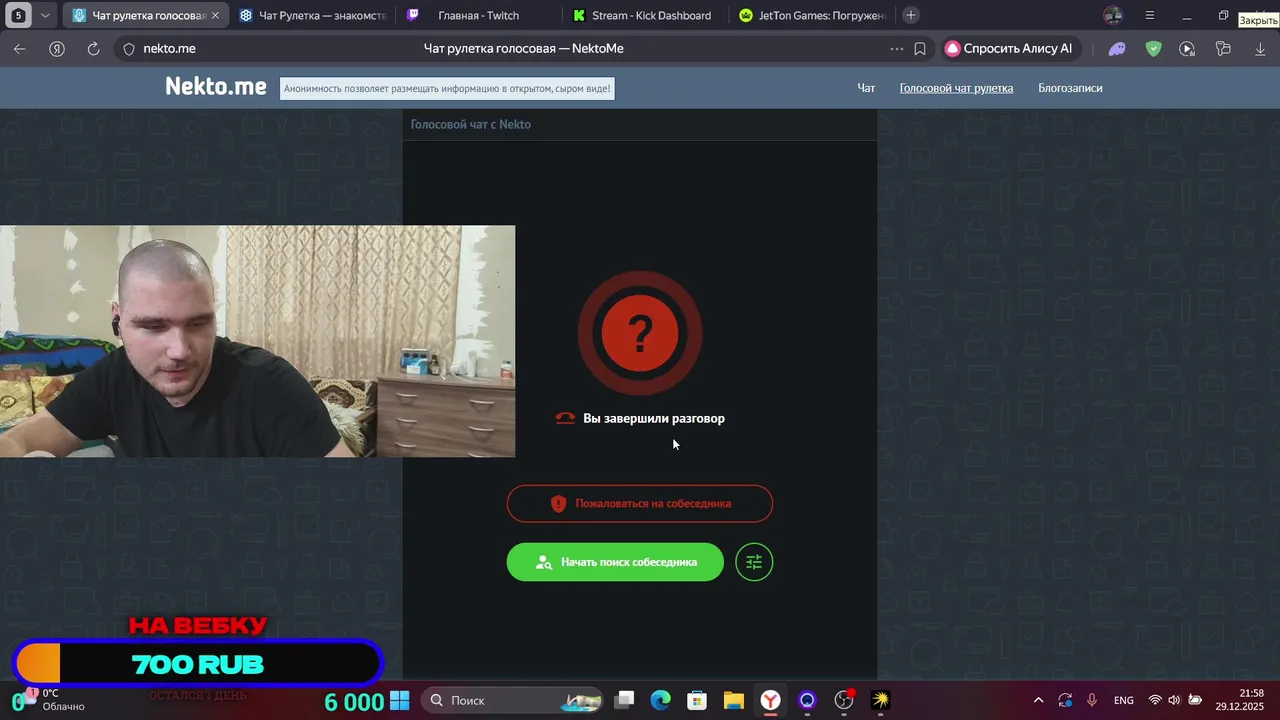Open the browser profile avatar
1280x720 pixels.
click(1113, 15)
